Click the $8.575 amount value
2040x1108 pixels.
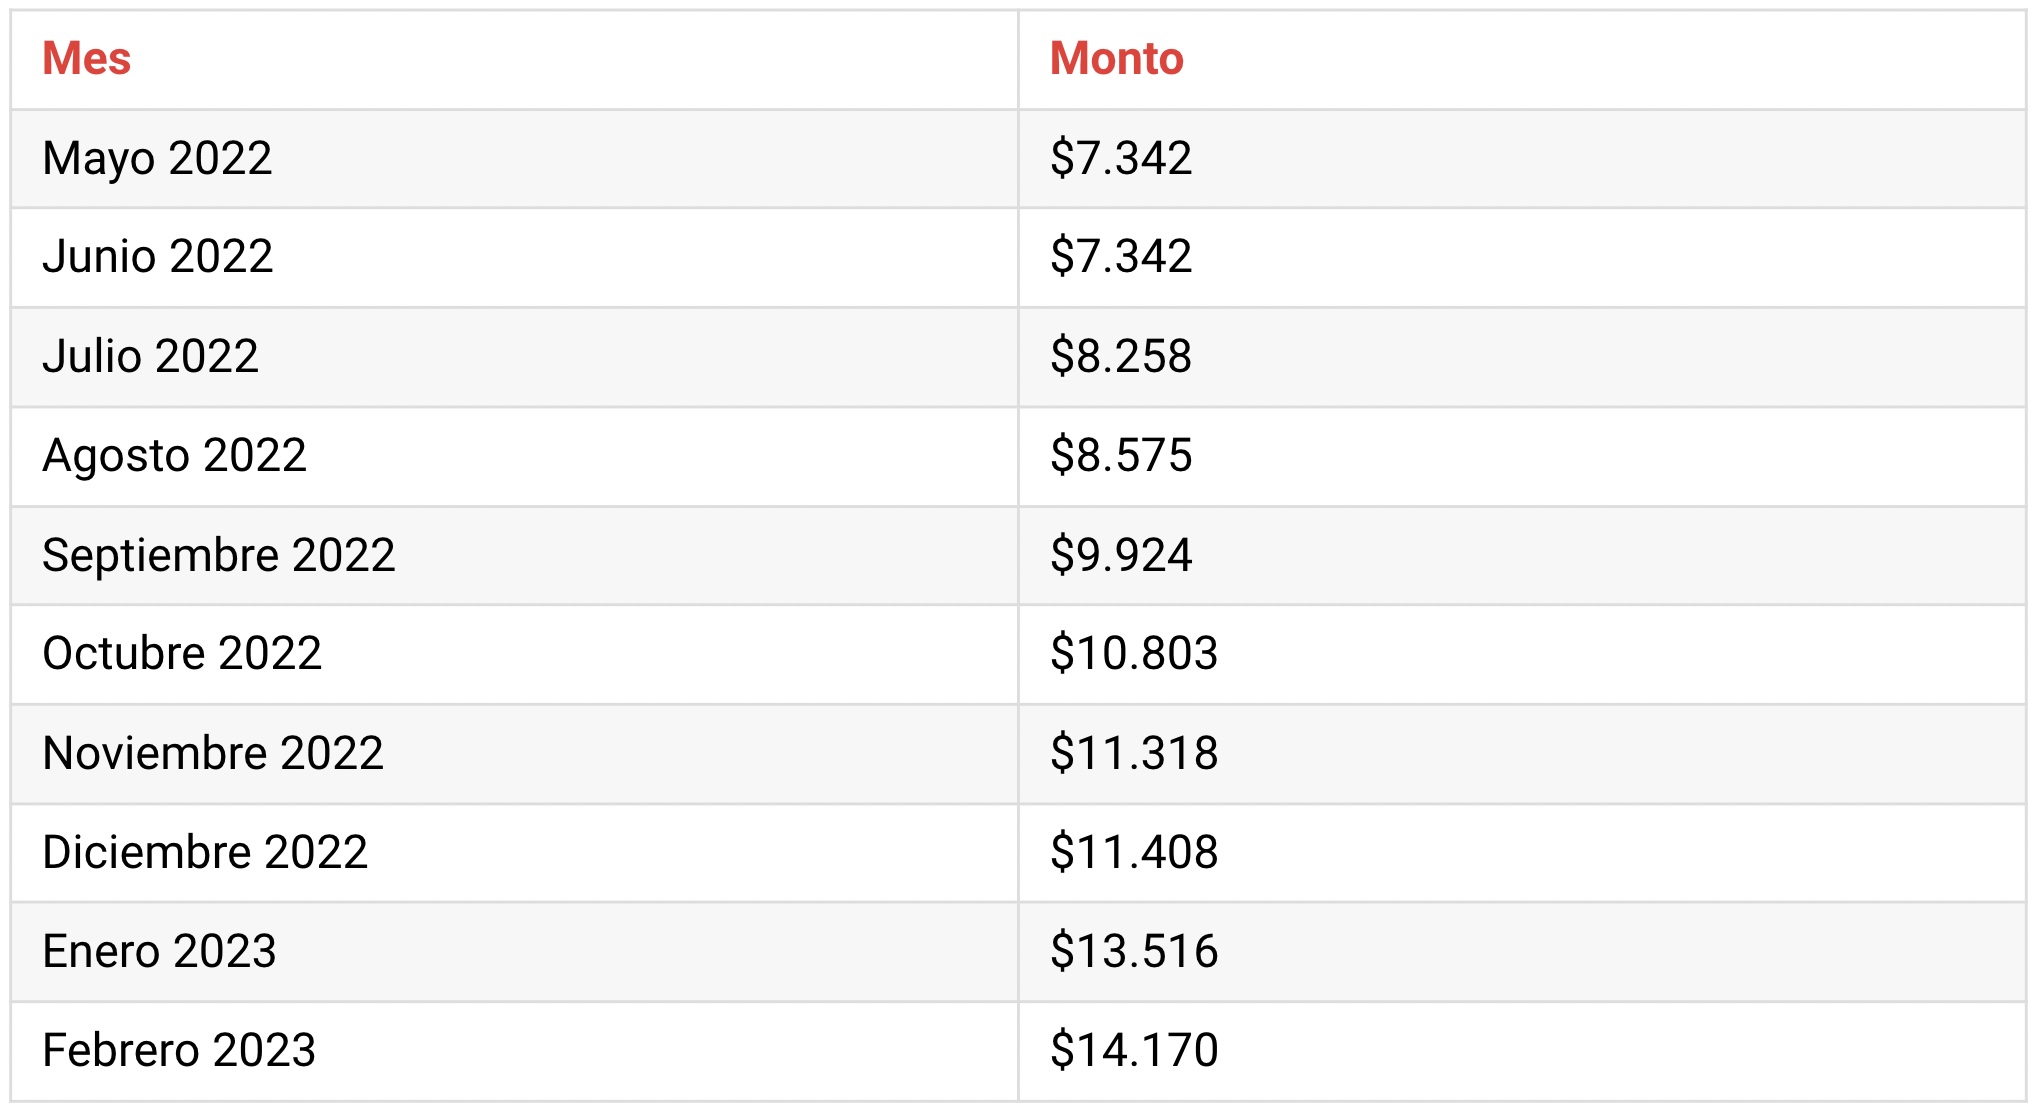click(1121, 456)
